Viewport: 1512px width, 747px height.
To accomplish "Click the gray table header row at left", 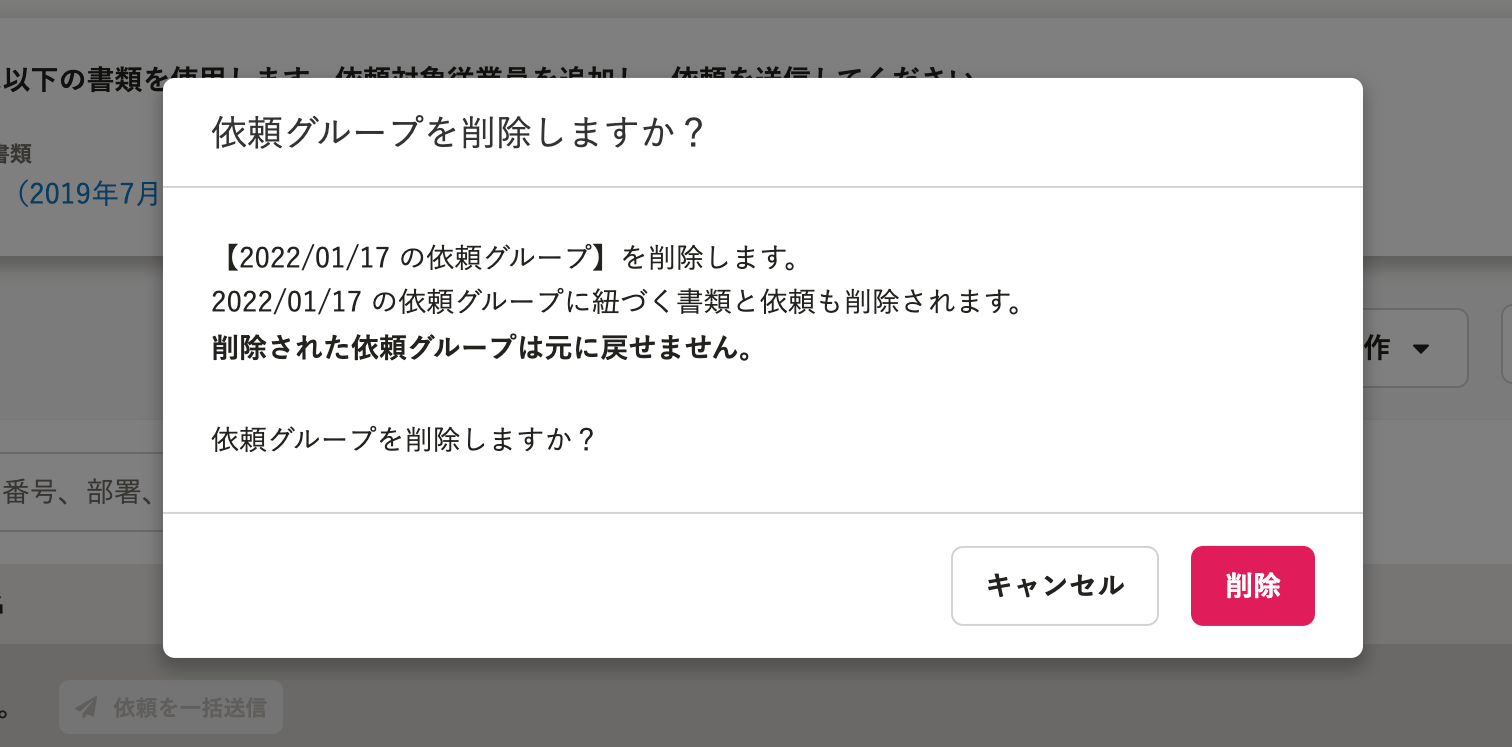I will [82, 604].
